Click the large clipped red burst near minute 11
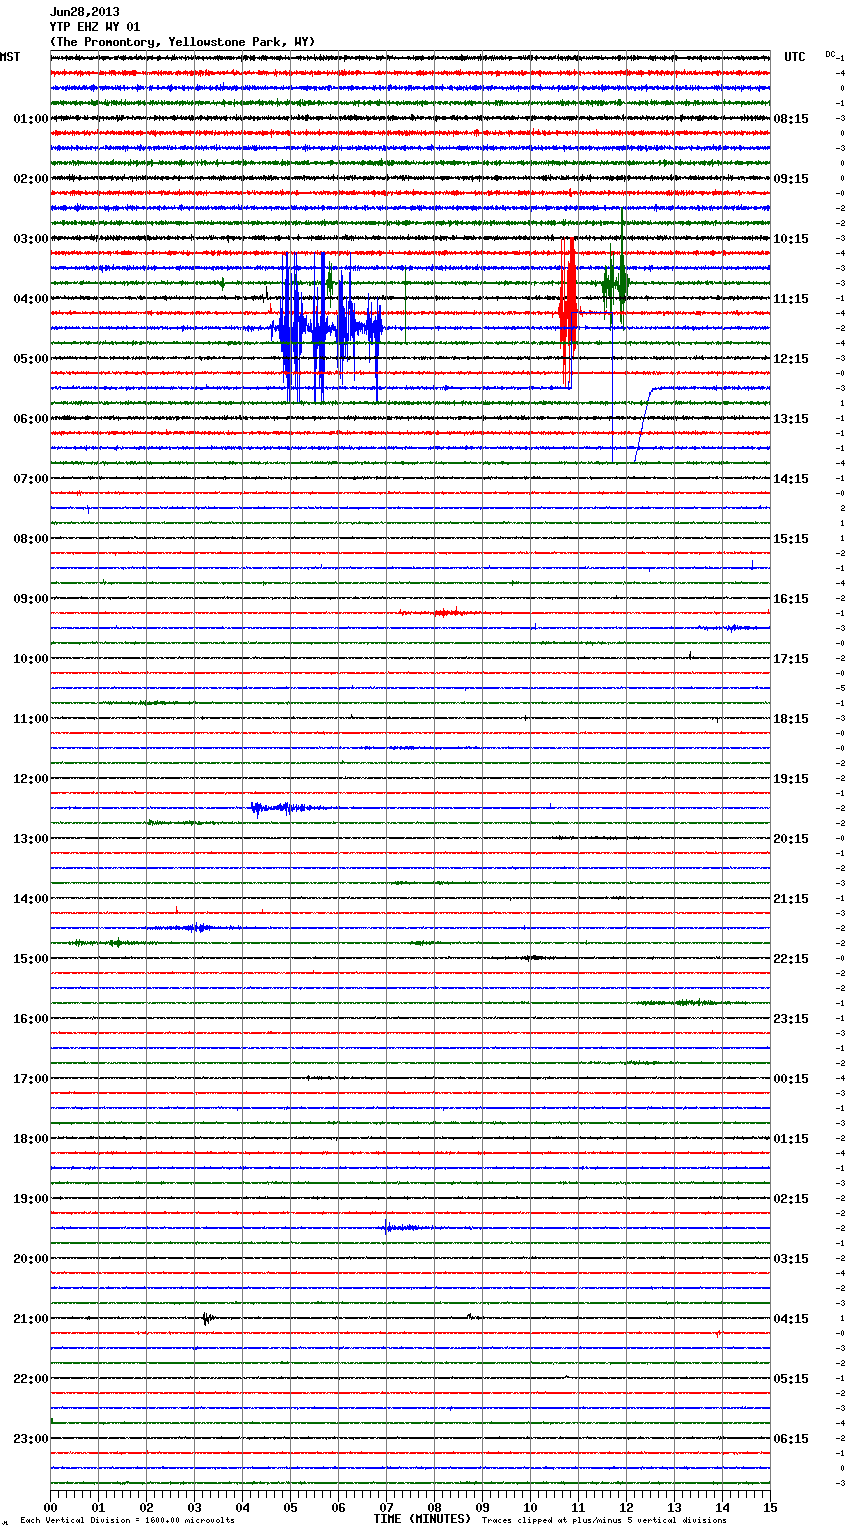Viewport: 850px width, 1534px height. tap(568, 312)
